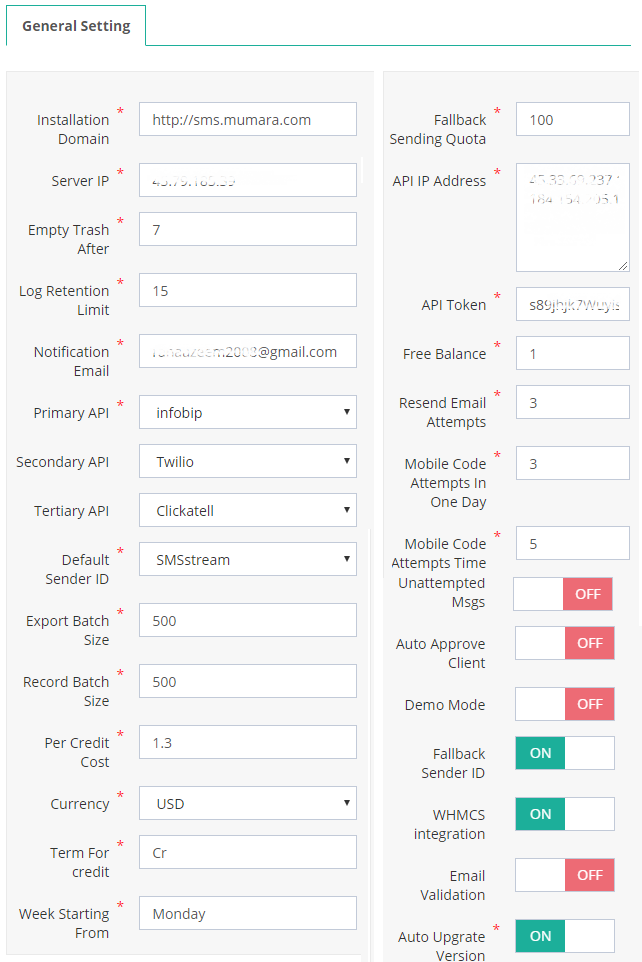Enable the Auto Approve Client switch
Viewport: 642px width, 962px height.
coord(564,643)
